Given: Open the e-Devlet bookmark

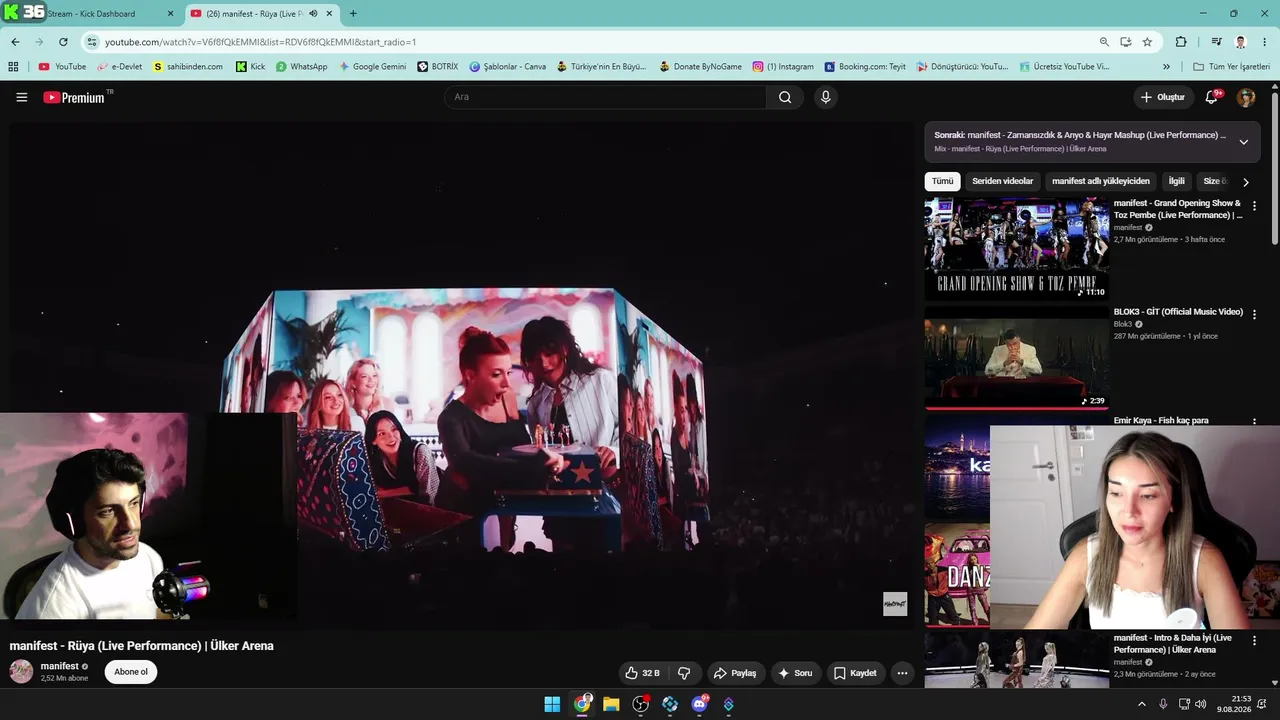Looking at the screenshot, I should (x=119, y=67).
